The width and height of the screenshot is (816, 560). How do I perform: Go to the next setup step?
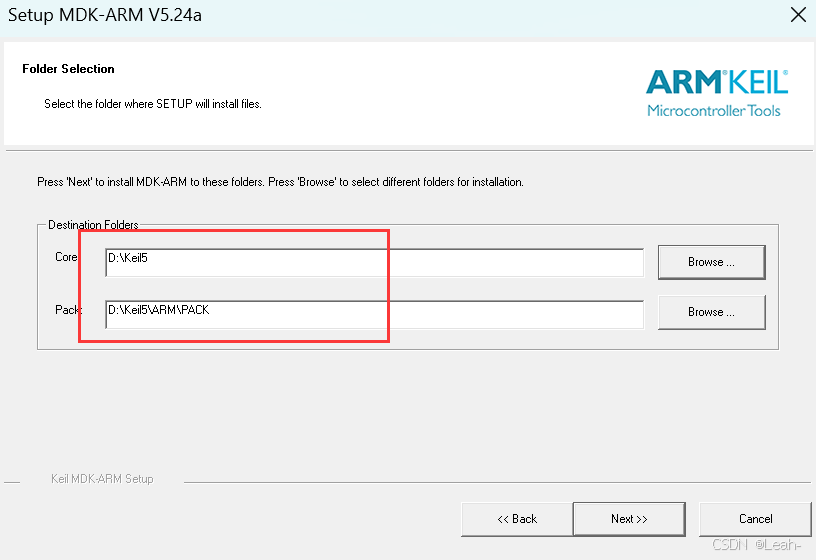629,519
